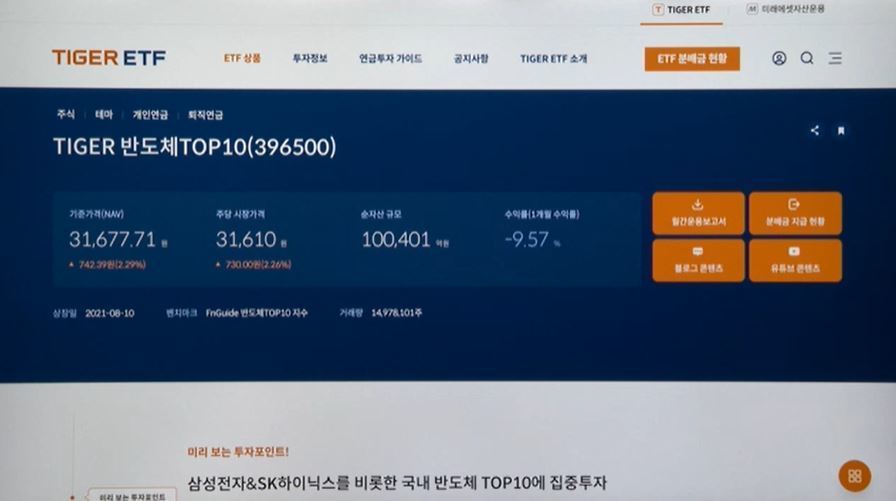
Task: Open the hamburger full menu icon
Action: point(835,58)
